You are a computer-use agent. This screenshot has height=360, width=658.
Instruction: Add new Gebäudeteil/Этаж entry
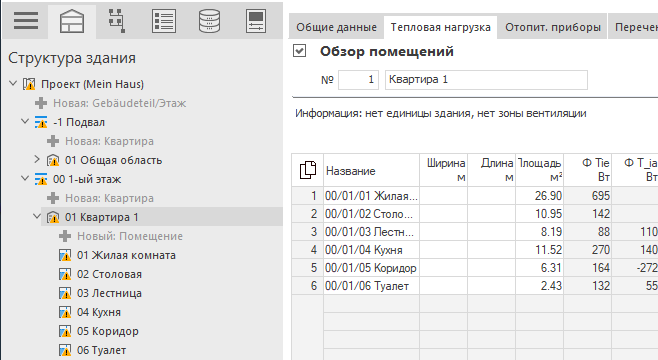tap(119, 103)
